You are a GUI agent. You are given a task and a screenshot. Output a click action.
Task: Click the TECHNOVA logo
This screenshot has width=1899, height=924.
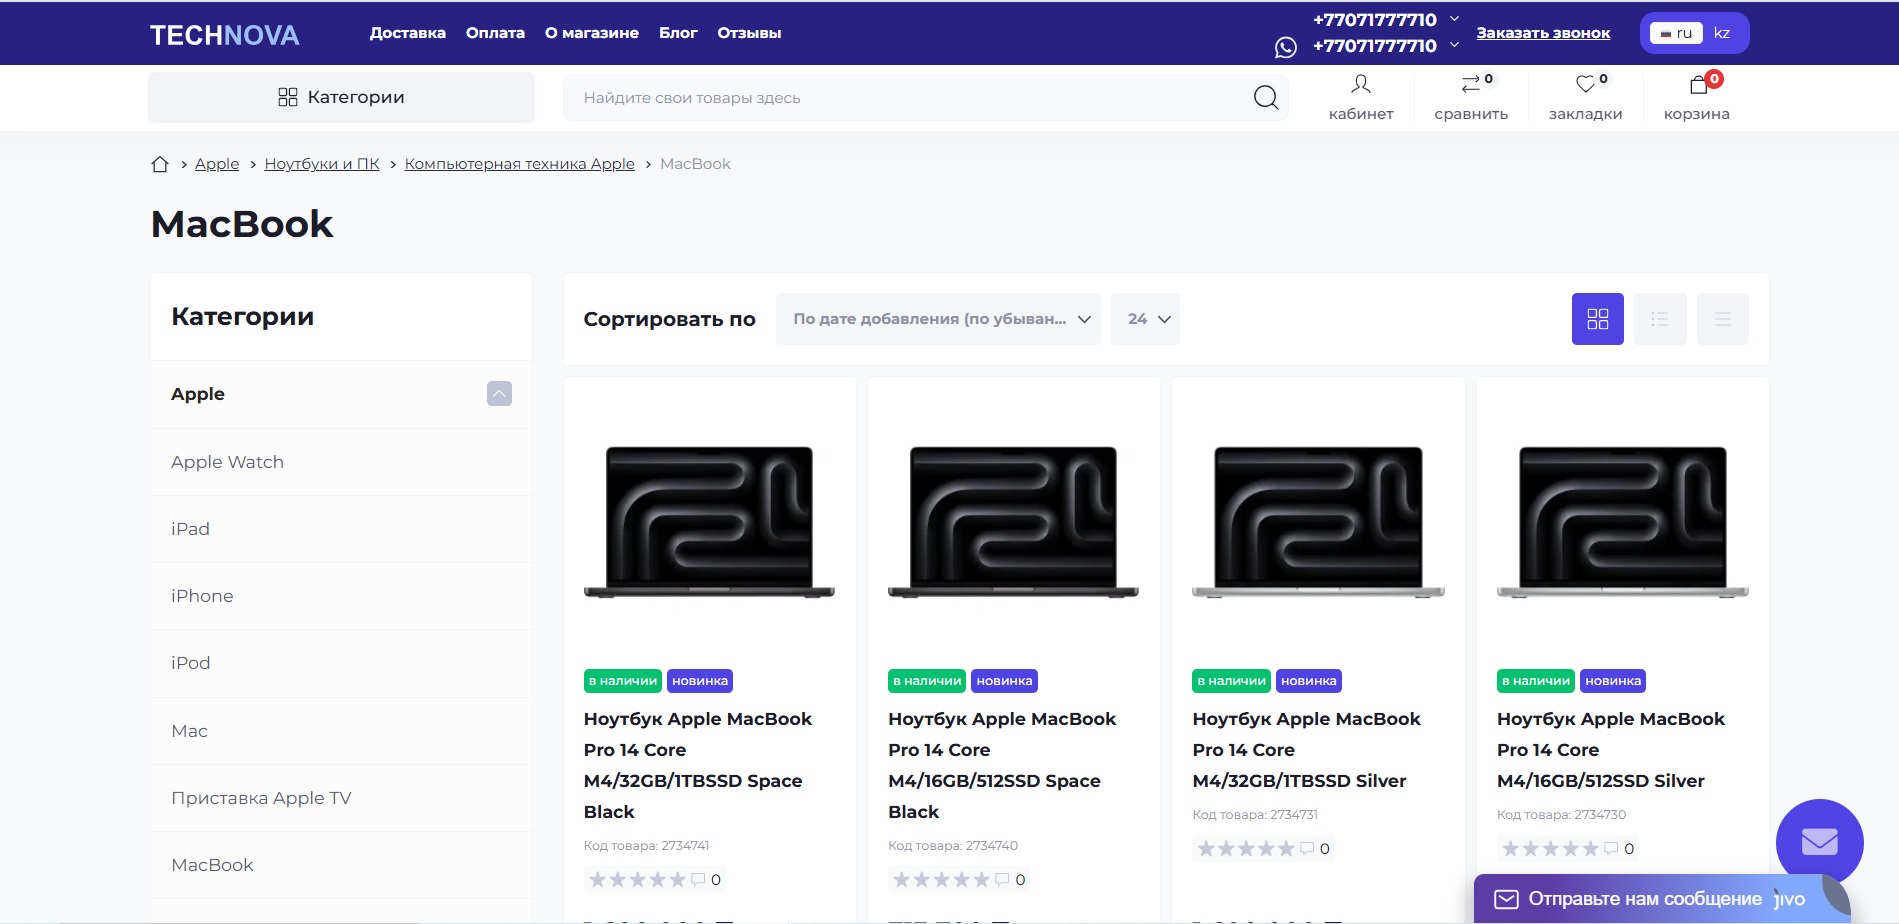(224, 35)
